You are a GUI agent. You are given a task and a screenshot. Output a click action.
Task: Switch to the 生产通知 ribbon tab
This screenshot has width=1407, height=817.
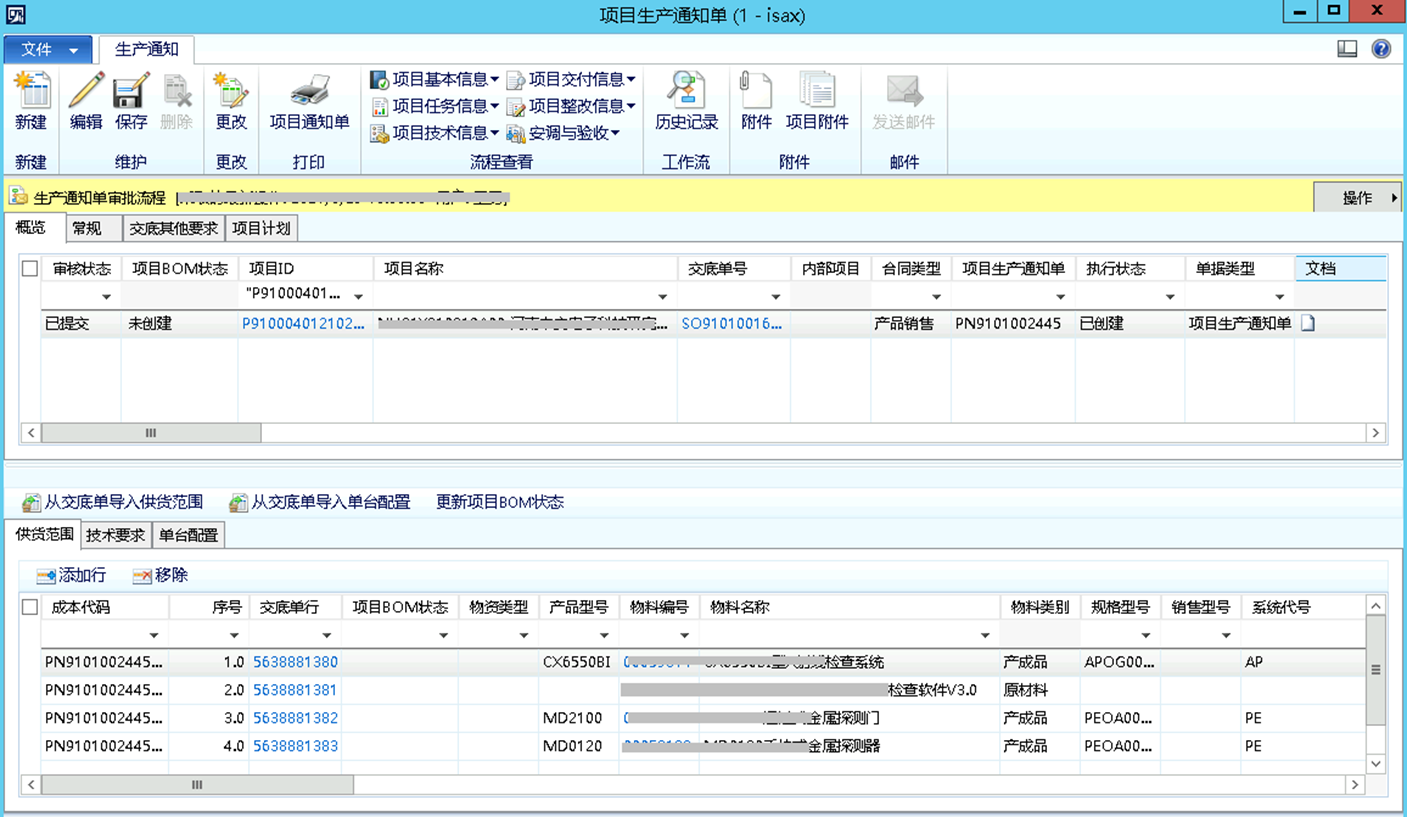[x=147, y=49]
